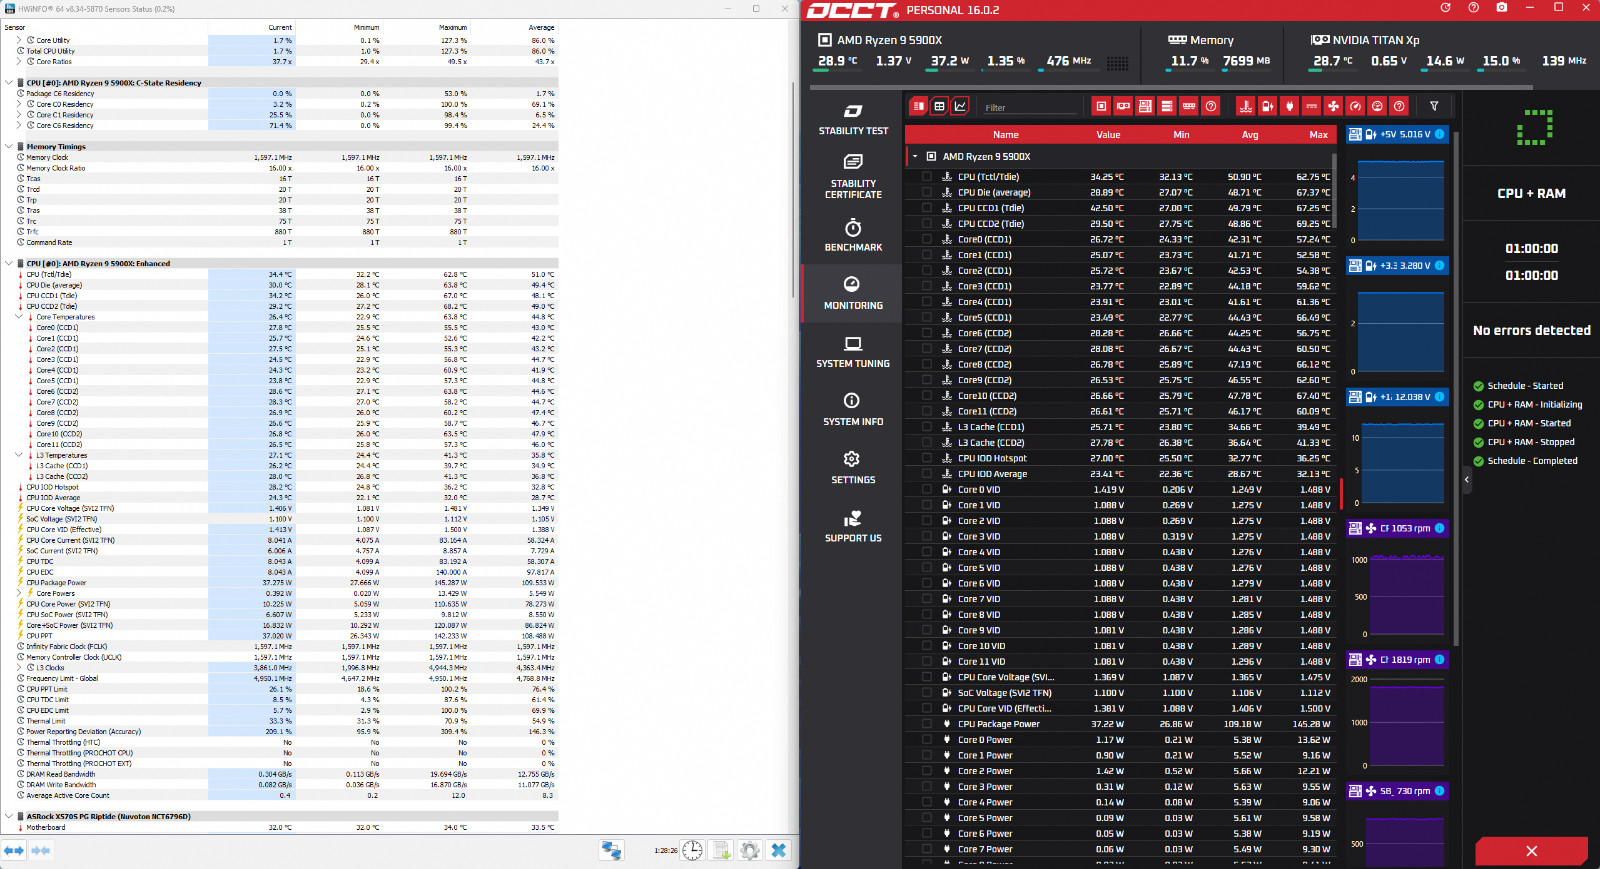Switch OCCT monitoring to graph-only view
Screen dimensions: 1600x869
coord(960,106)
